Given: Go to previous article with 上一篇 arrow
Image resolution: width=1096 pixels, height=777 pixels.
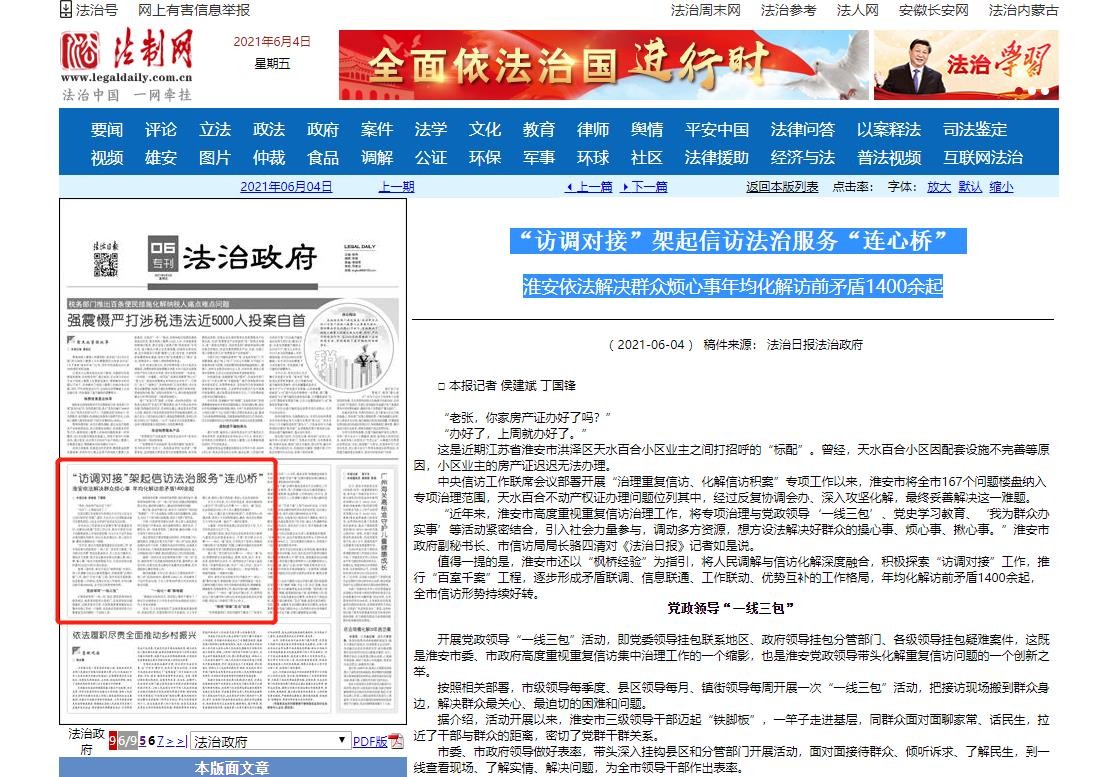Looking at the screenshot, I should tap(589, 187).
